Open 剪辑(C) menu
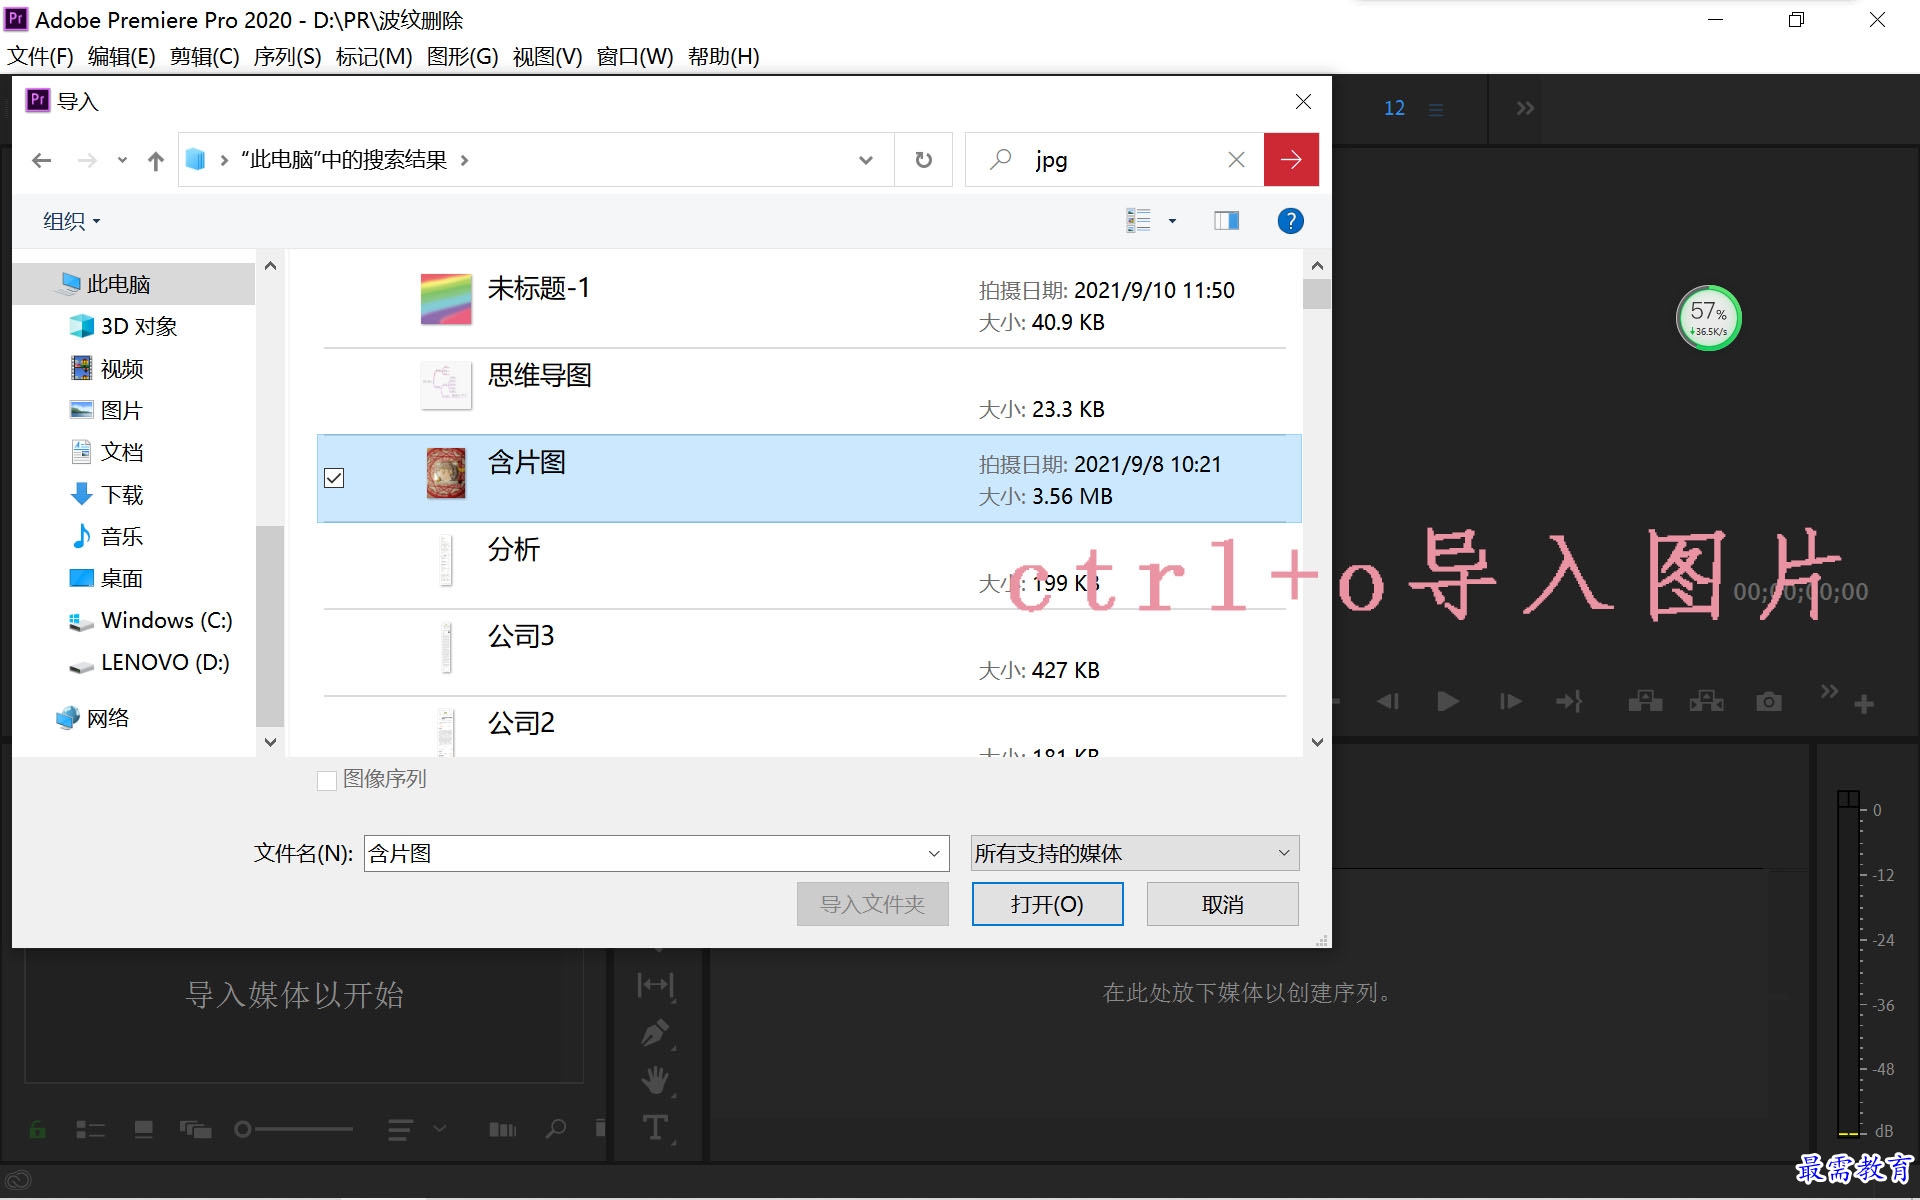 (204, 57)
